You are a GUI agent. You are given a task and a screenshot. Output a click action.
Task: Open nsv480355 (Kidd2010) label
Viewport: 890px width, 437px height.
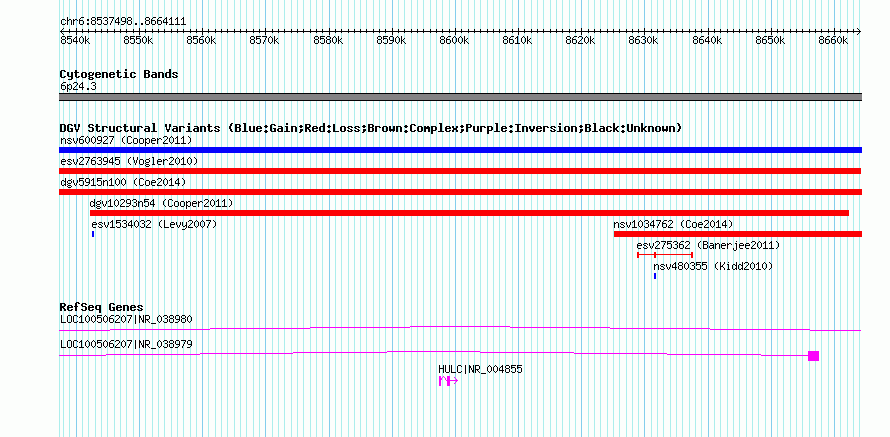[713, 266]
